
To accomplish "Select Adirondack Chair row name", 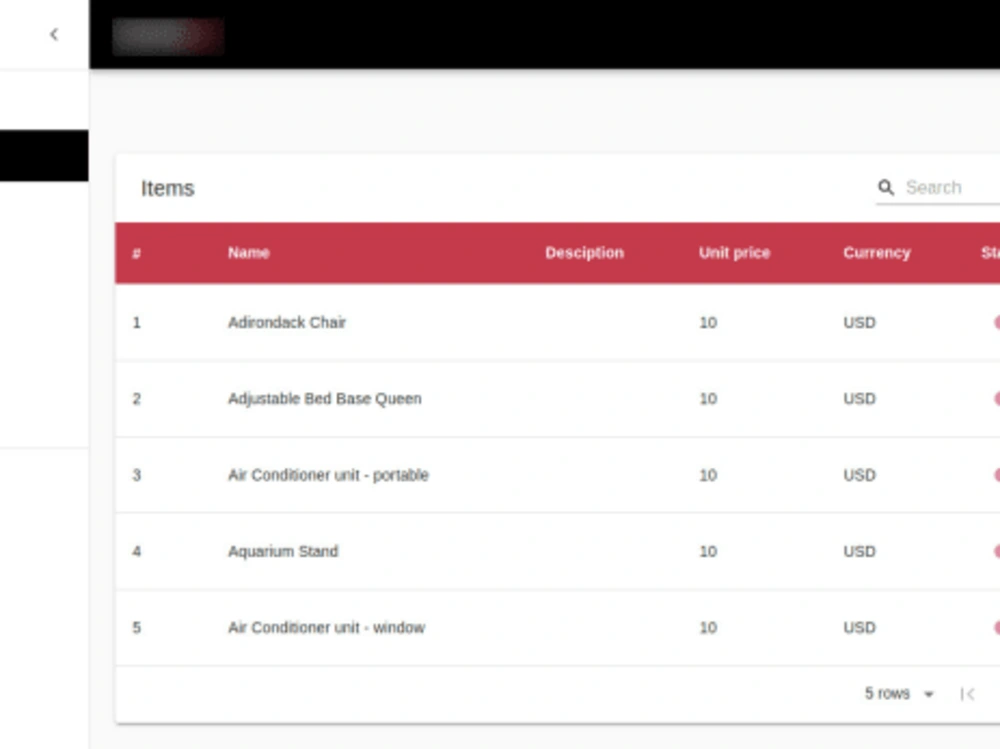I will click(286, 322).
